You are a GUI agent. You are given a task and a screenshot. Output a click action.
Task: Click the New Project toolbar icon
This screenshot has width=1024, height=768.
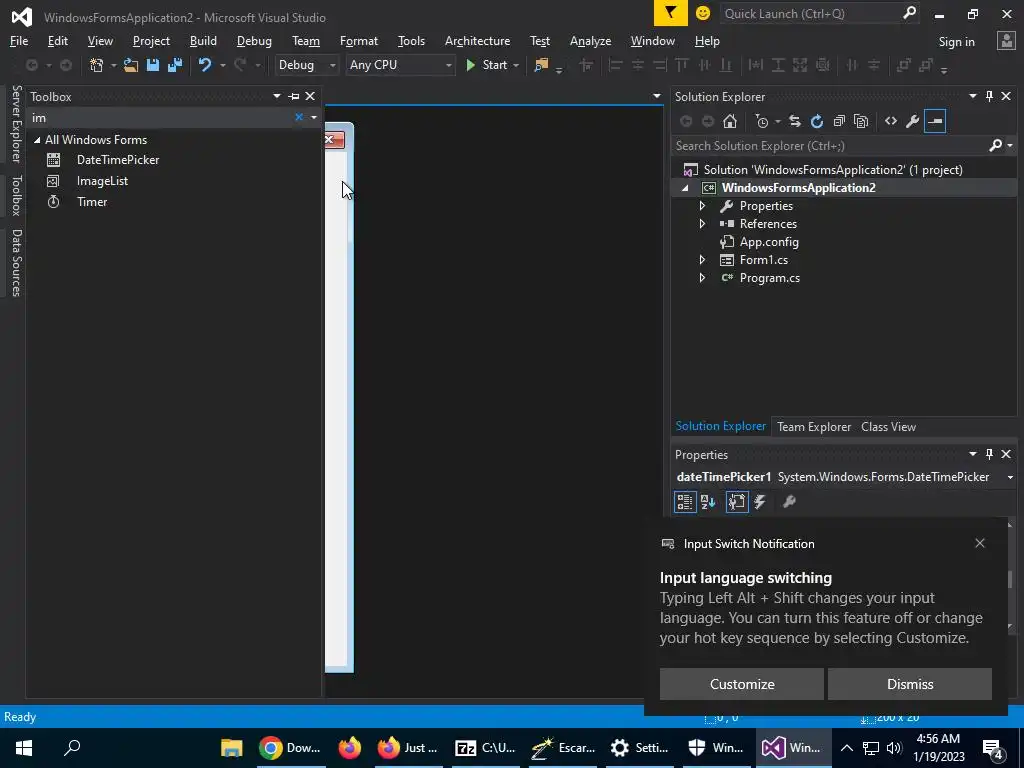(97, 65)
